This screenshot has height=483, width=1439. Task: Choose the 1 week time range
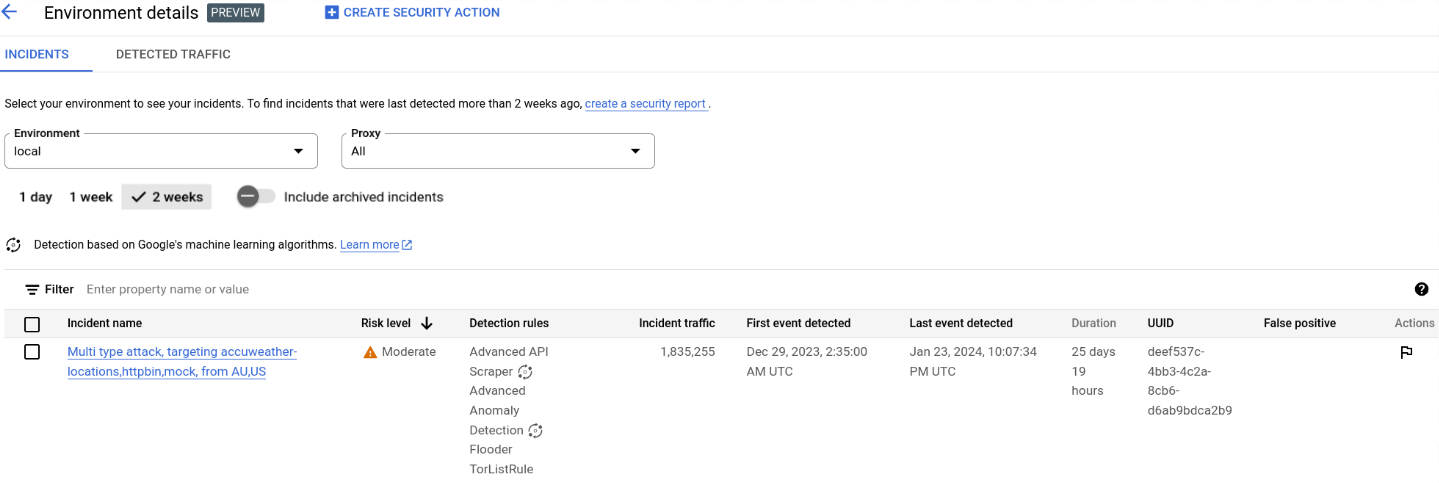click(x=90, y=197)
